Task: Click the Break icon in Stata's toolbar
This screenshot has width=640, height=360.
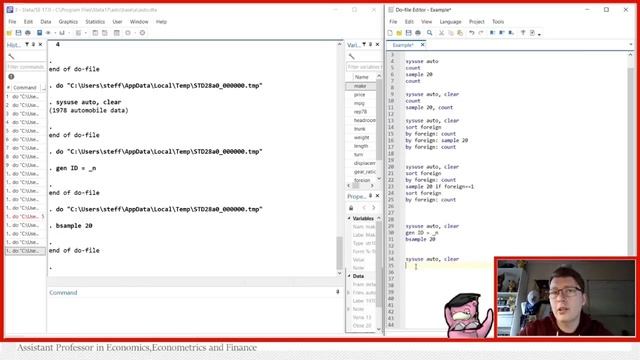Action: pos(142,33)
